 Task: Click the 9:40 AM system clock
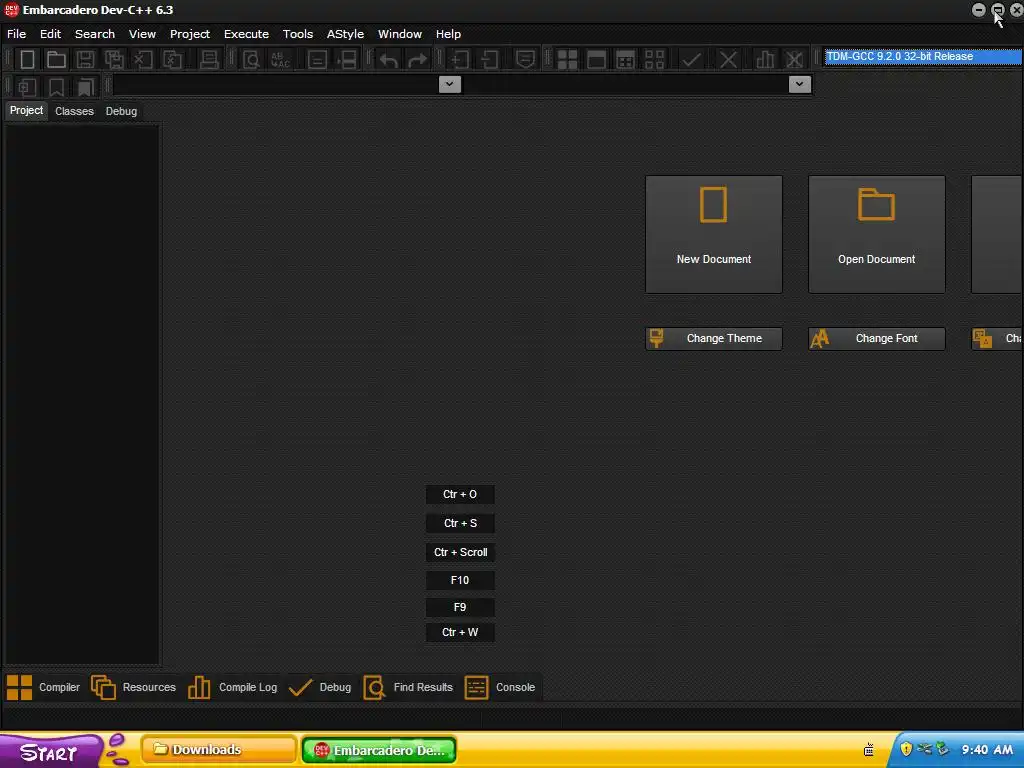pyautogui.click(x=987, y=749)
